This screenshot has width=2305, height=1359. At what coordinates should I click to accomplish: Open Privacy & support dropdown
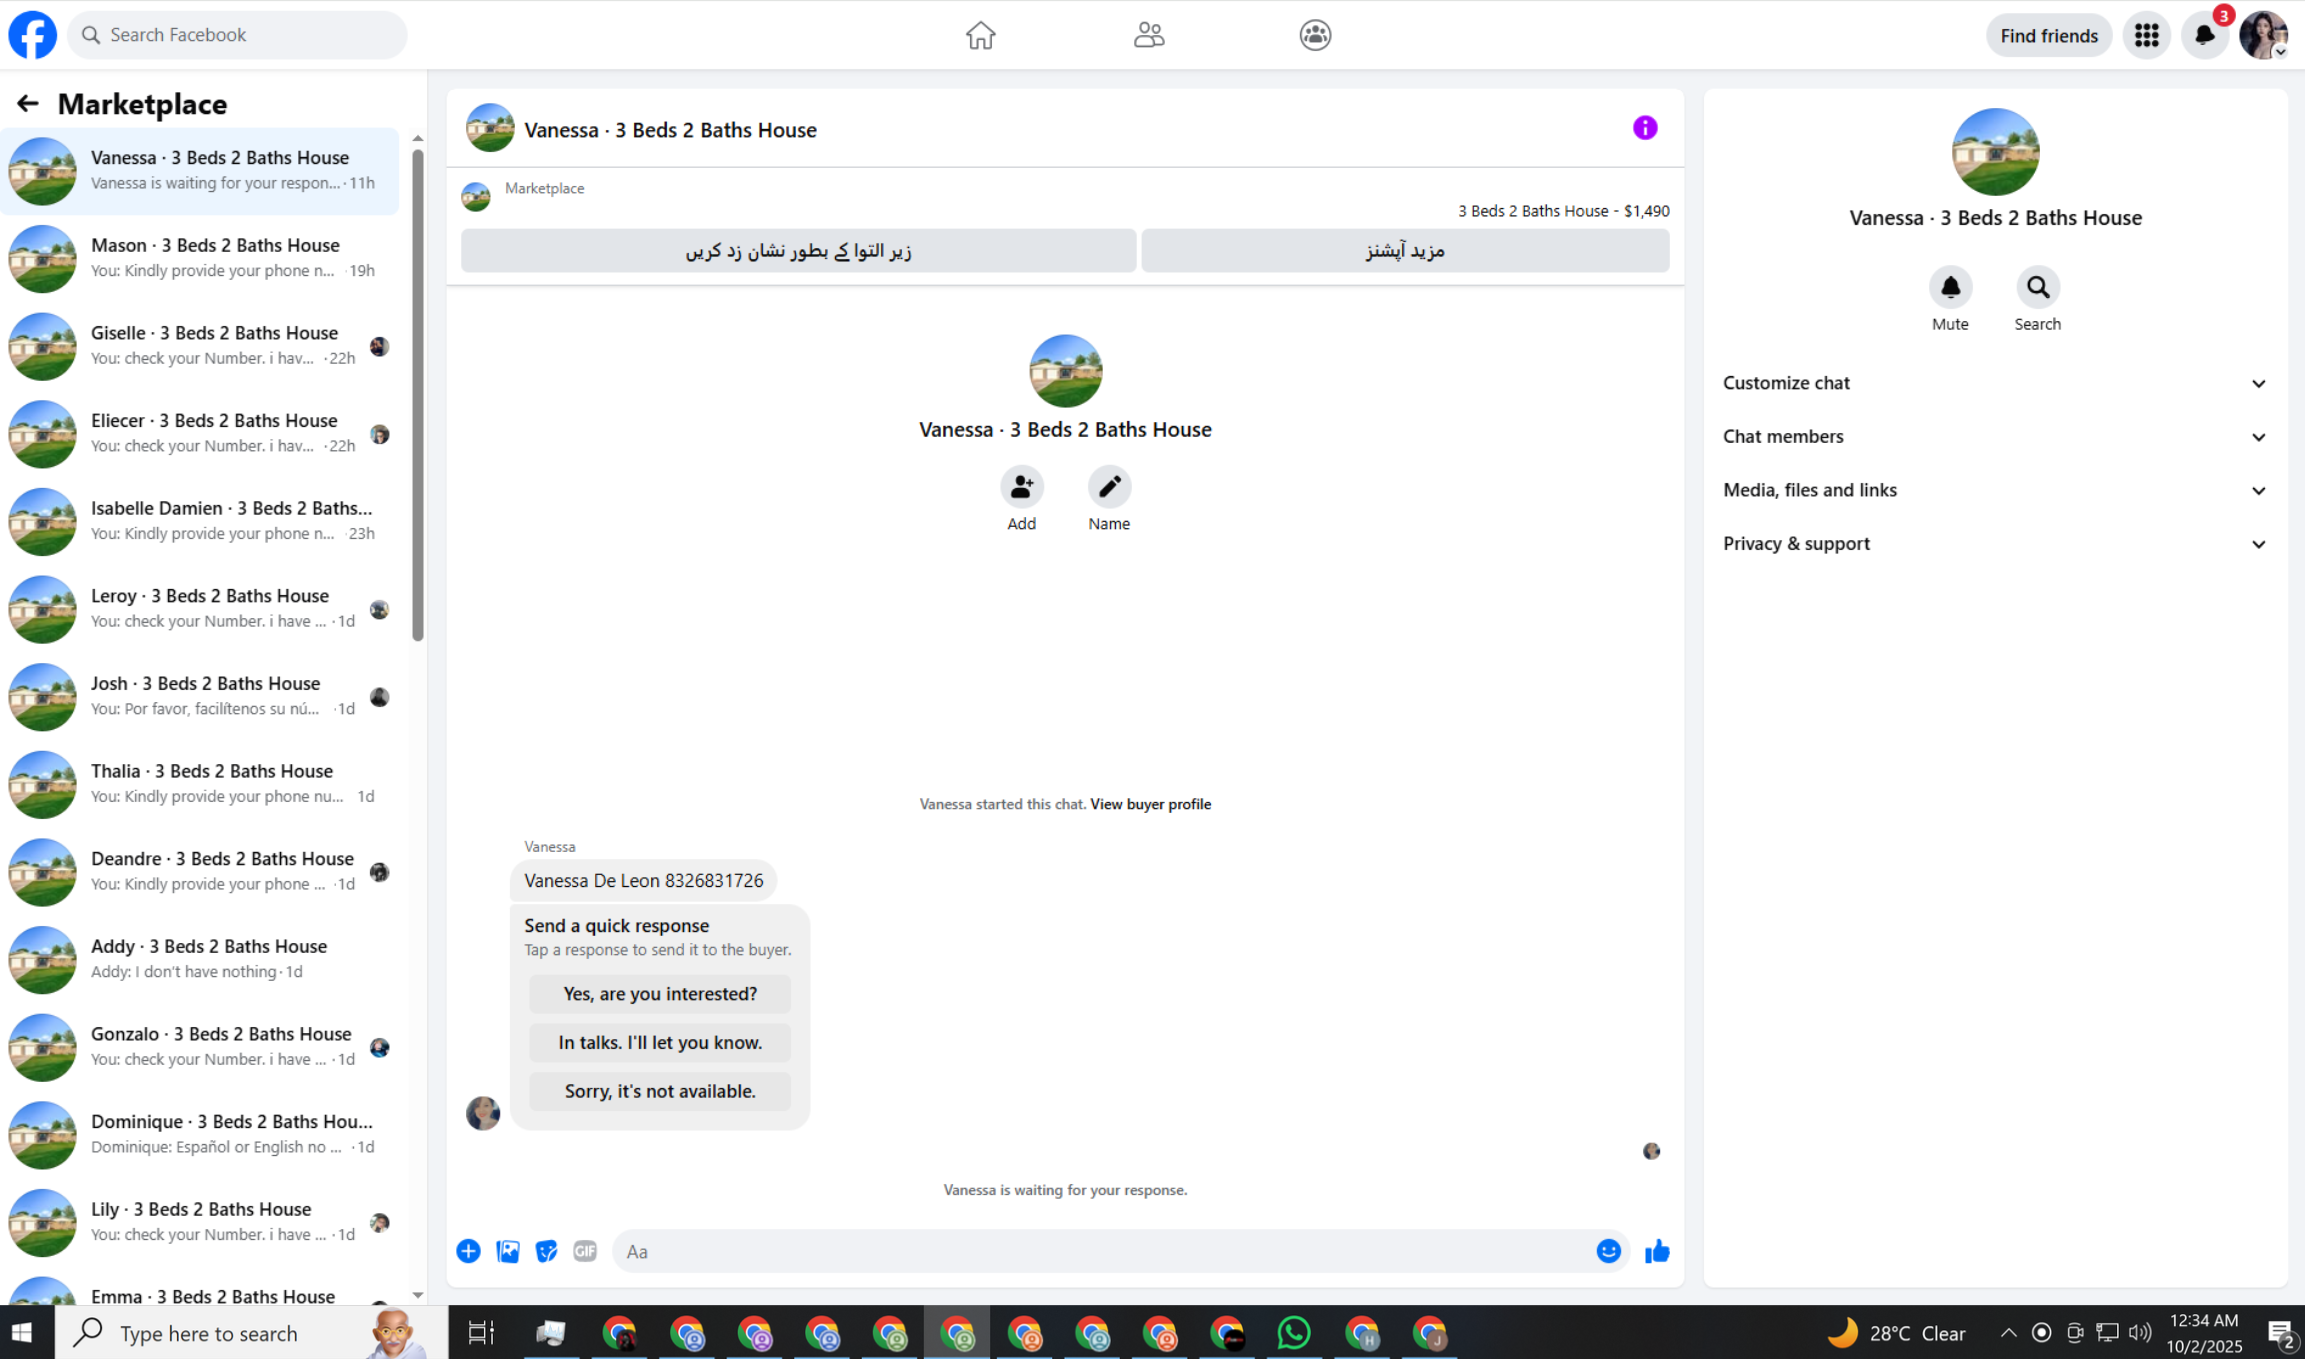pyautogui.click(x=1995, y=544)
